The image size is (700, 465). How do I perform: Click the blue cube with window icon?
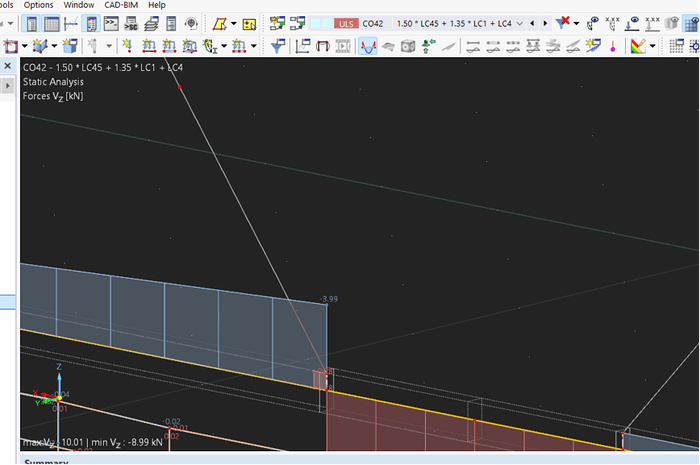[x=70, y=46]
